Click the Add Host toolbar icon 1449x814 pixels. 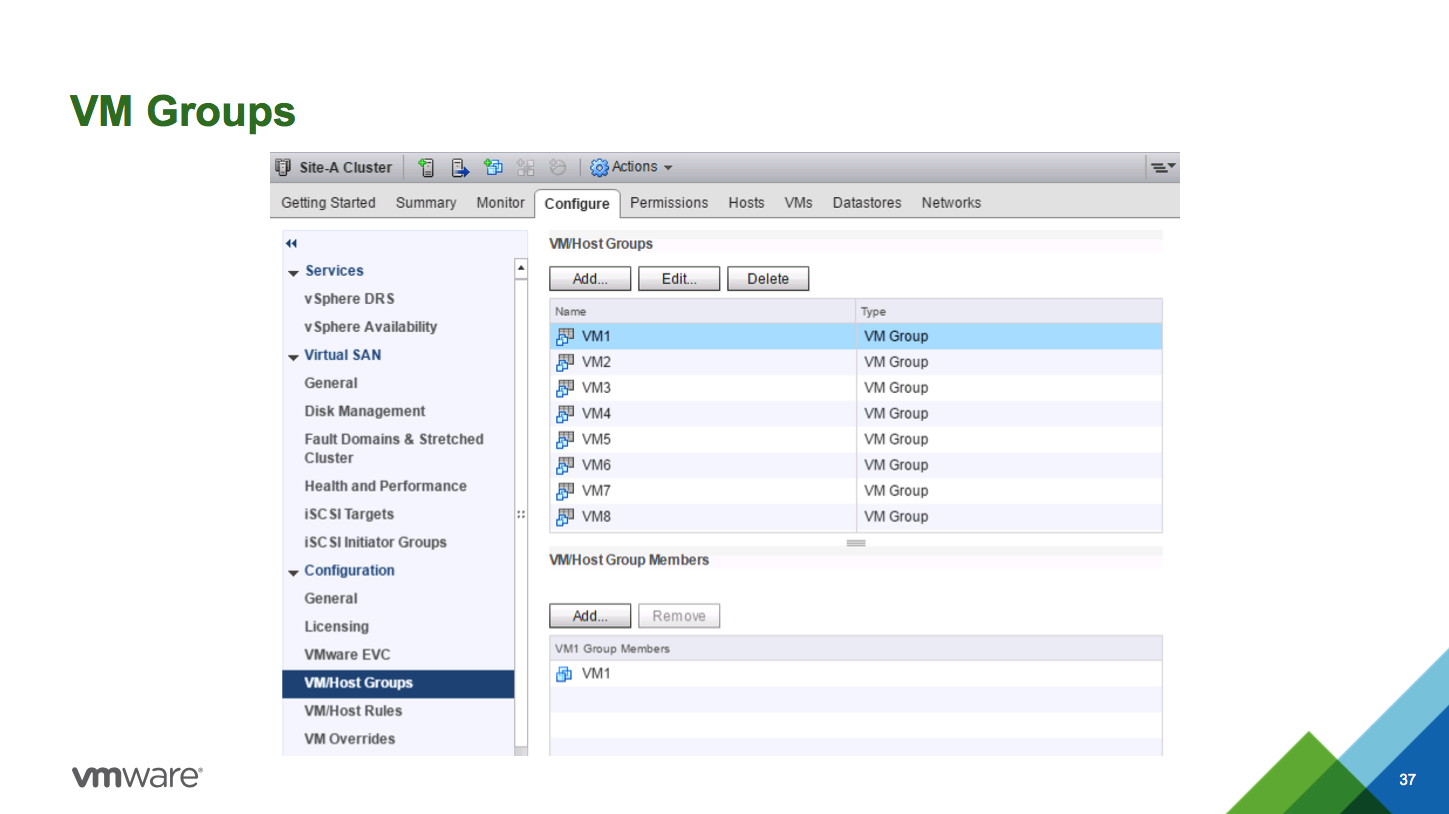pos(426,168)
